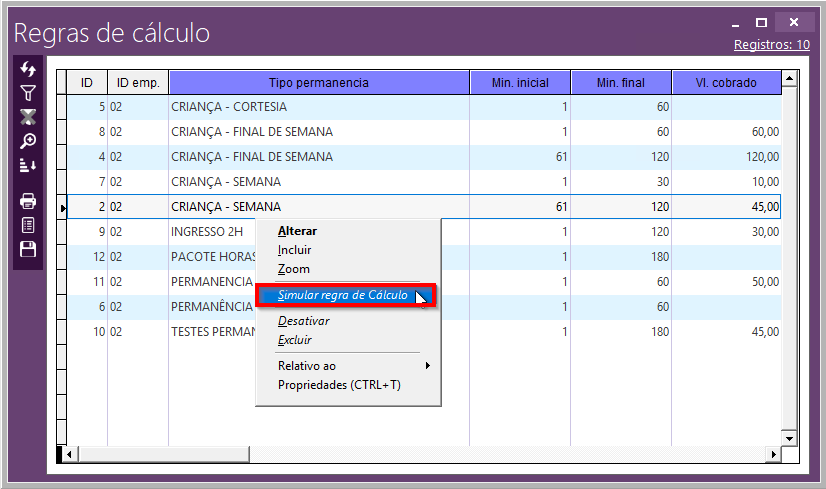
Task: Open the magnifier search tool
Action: tap(28, 141)
